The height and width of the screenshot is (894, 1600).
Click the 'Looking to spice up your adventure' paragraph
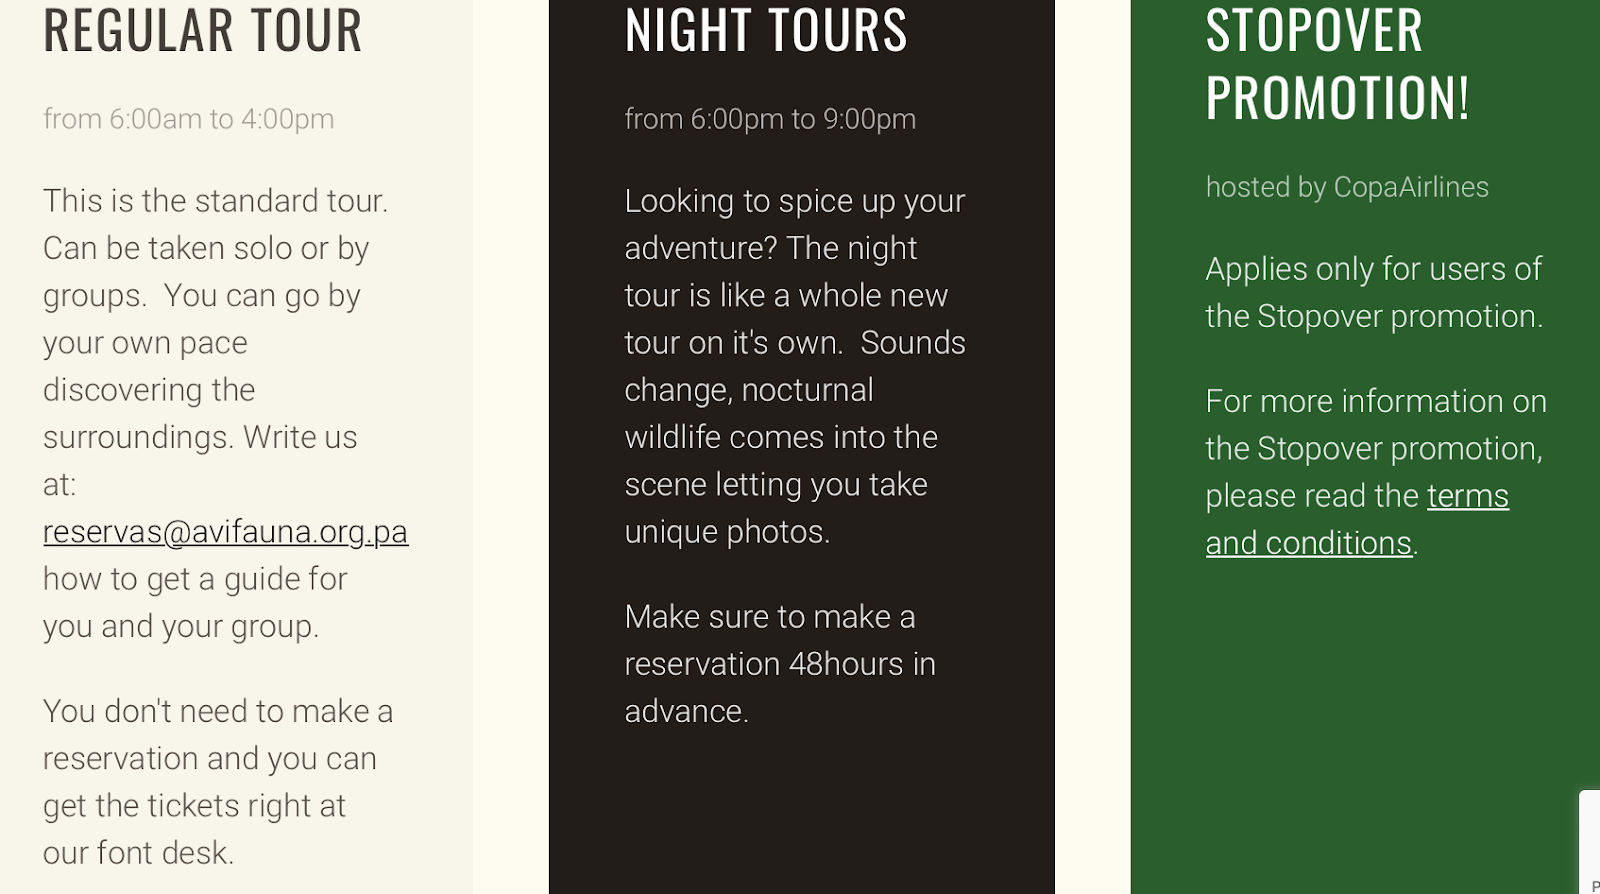click(x=795, y=366)
